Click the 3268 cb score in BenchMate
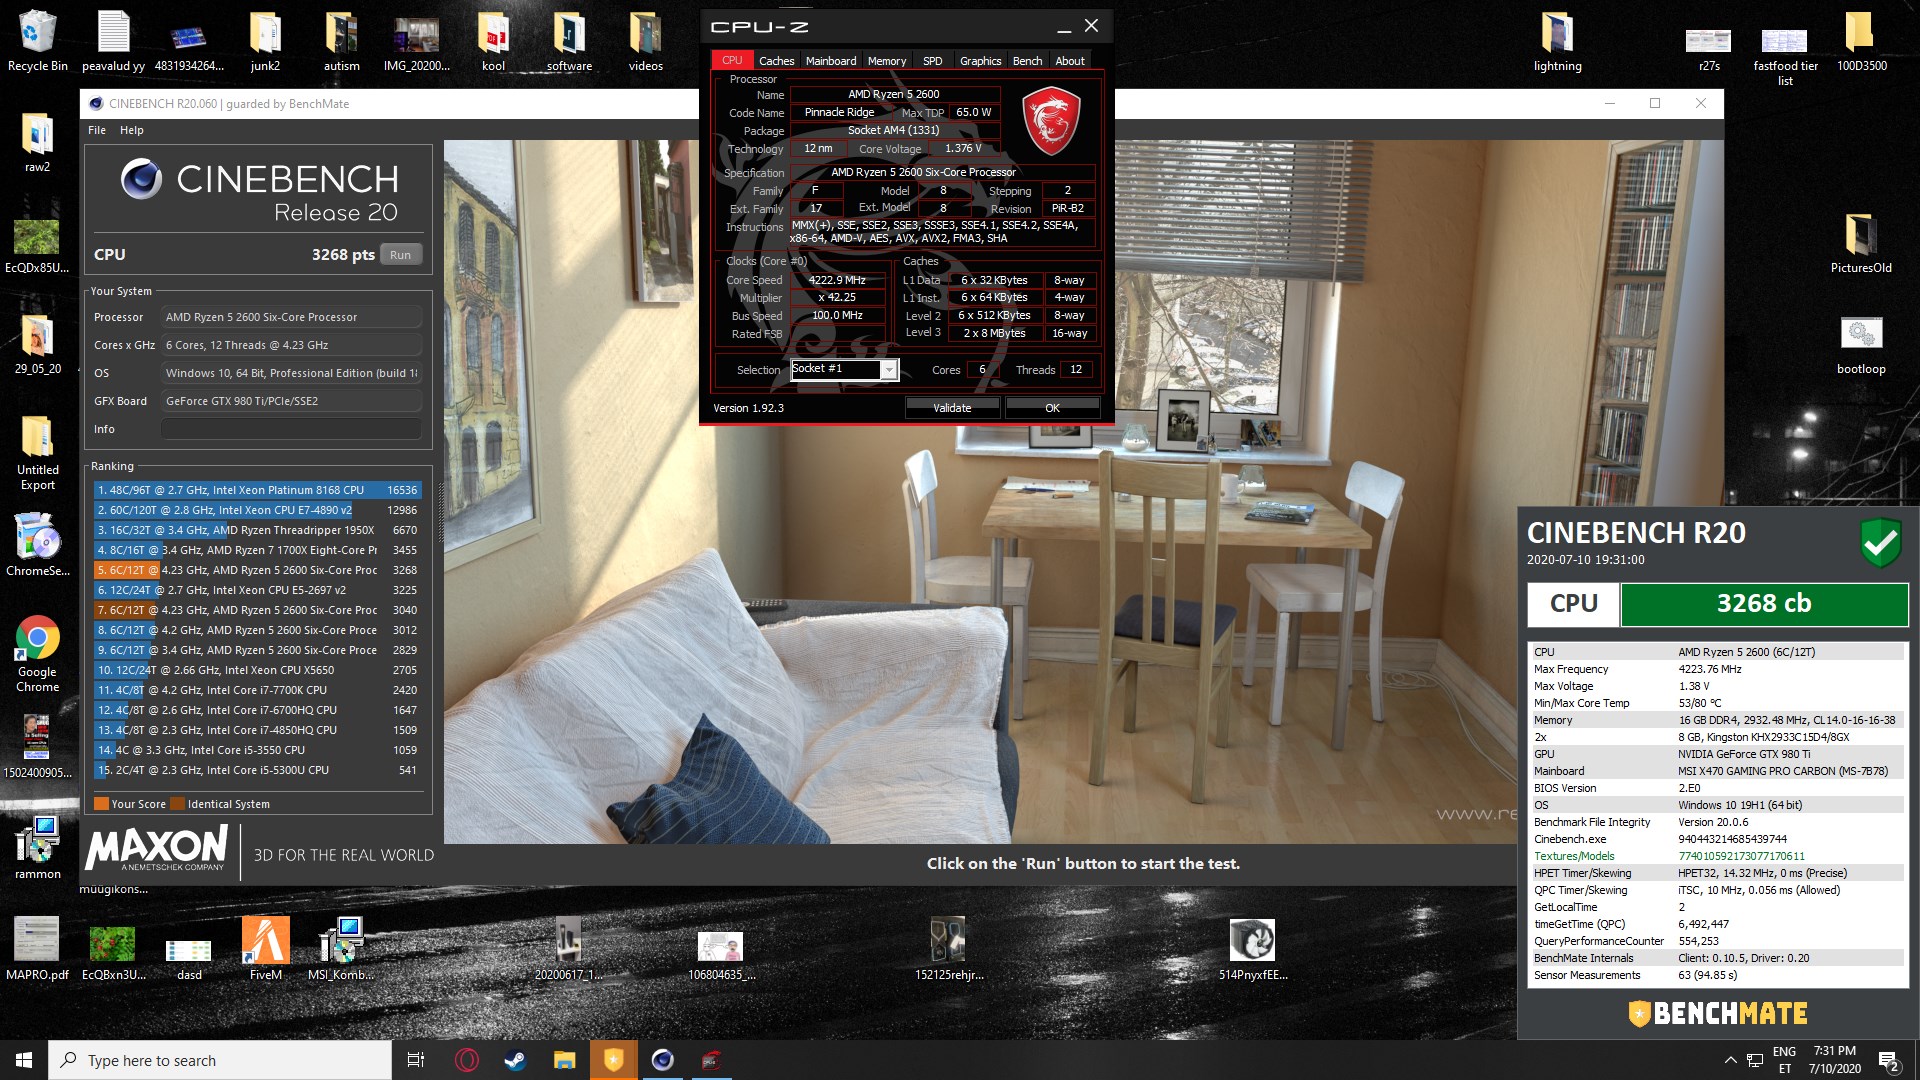Viewport: 1920px width, 1080px height. coord(1764,604)
